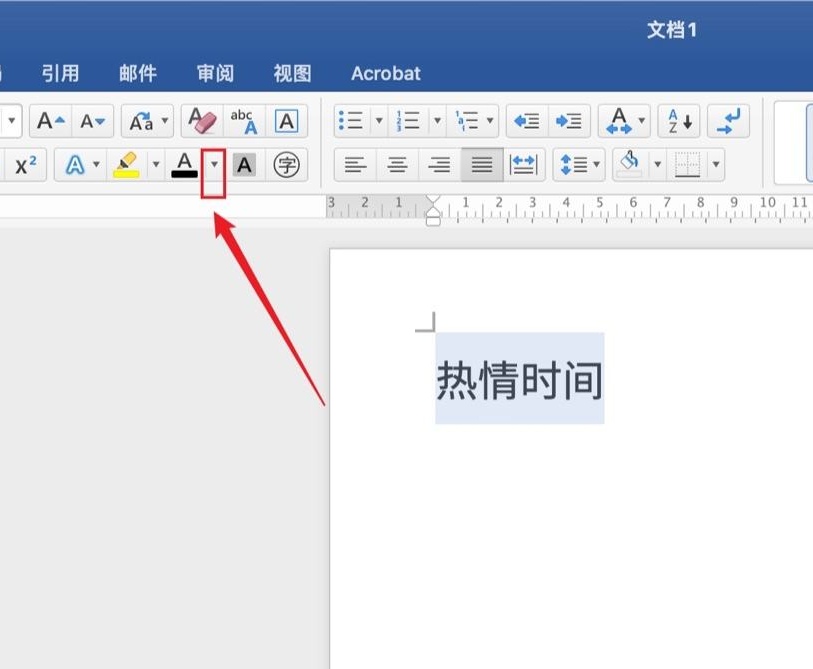Expand Asian layout dropdown arrow

[642, 121]
